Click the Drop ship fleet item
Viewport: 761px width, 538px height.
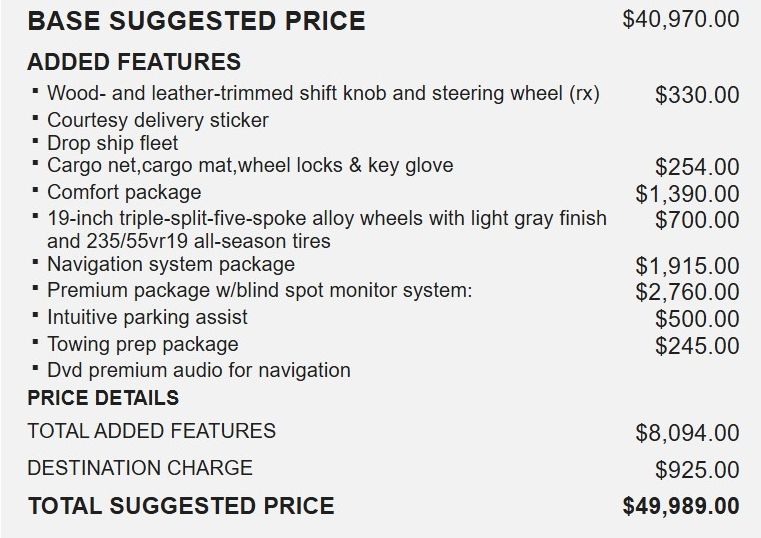coord(112,143)
